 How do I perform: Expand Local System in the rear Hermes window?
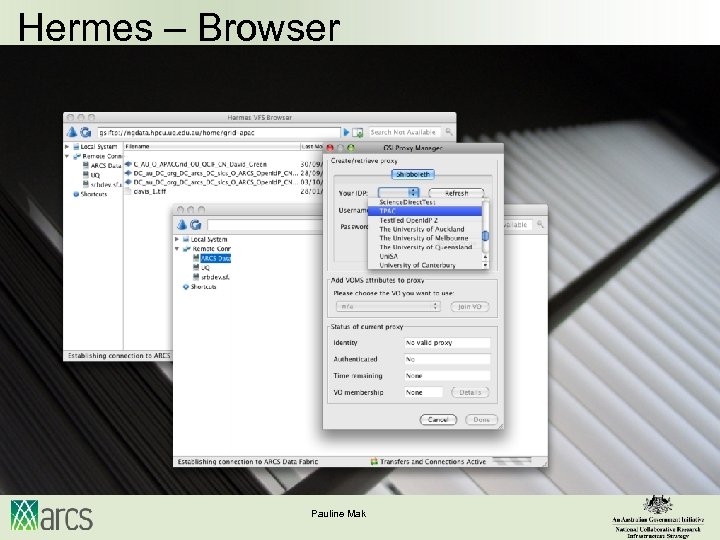[67, 146]
